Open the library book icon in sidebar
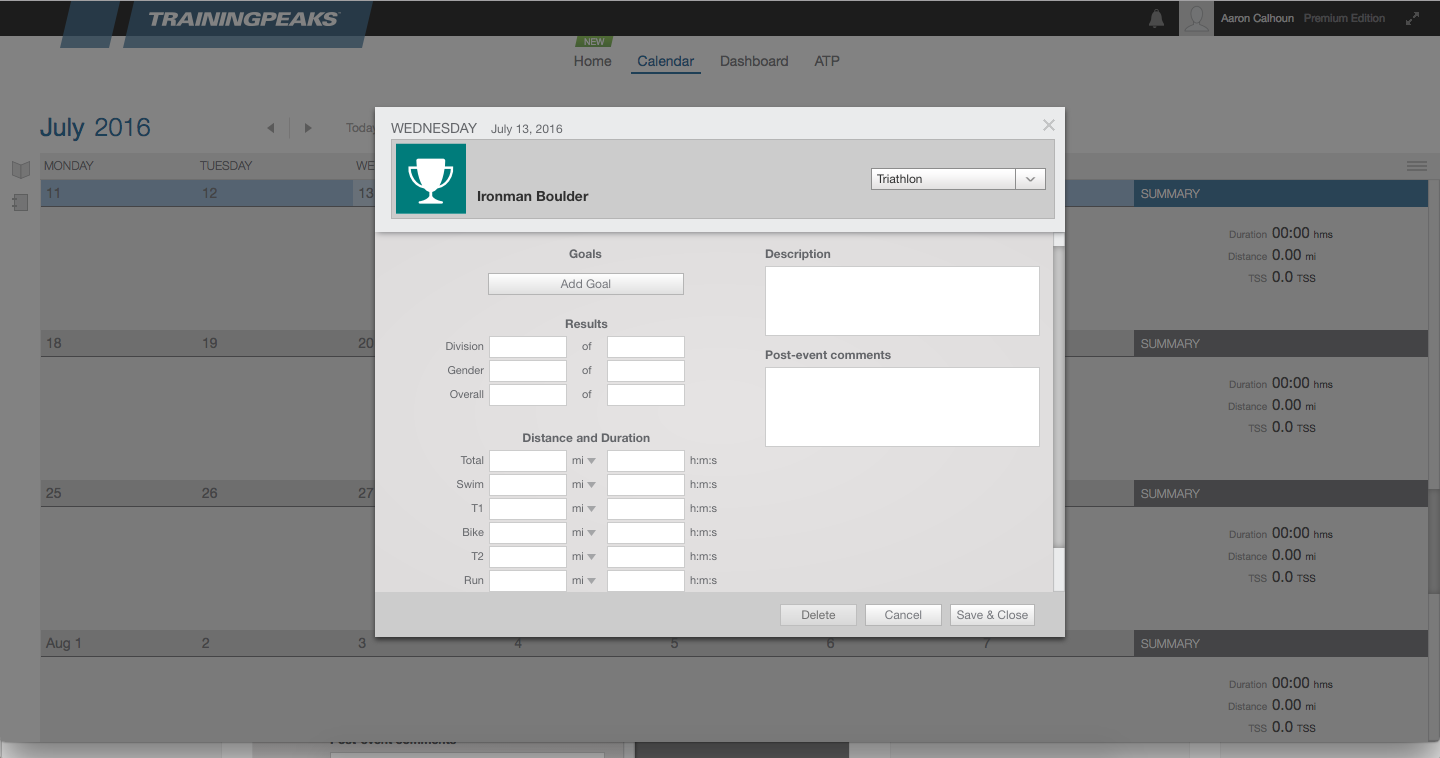Viewport: 1440px width, 758px height. click(x=21, y=169)
